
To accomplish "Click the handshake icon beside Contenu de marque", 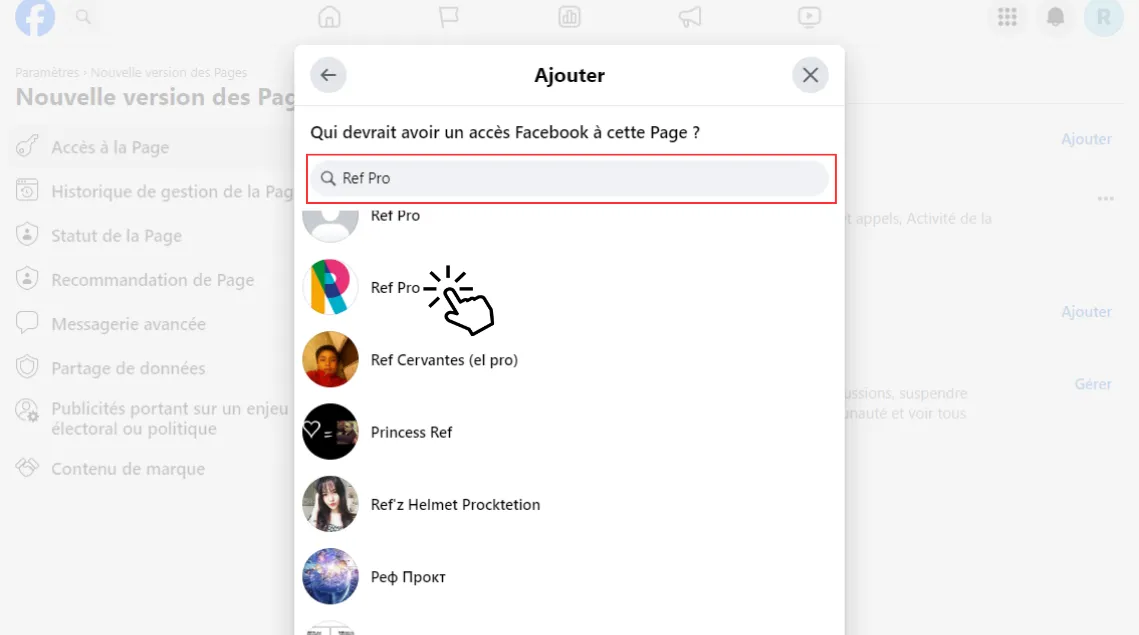I will [x=27, y=467].
